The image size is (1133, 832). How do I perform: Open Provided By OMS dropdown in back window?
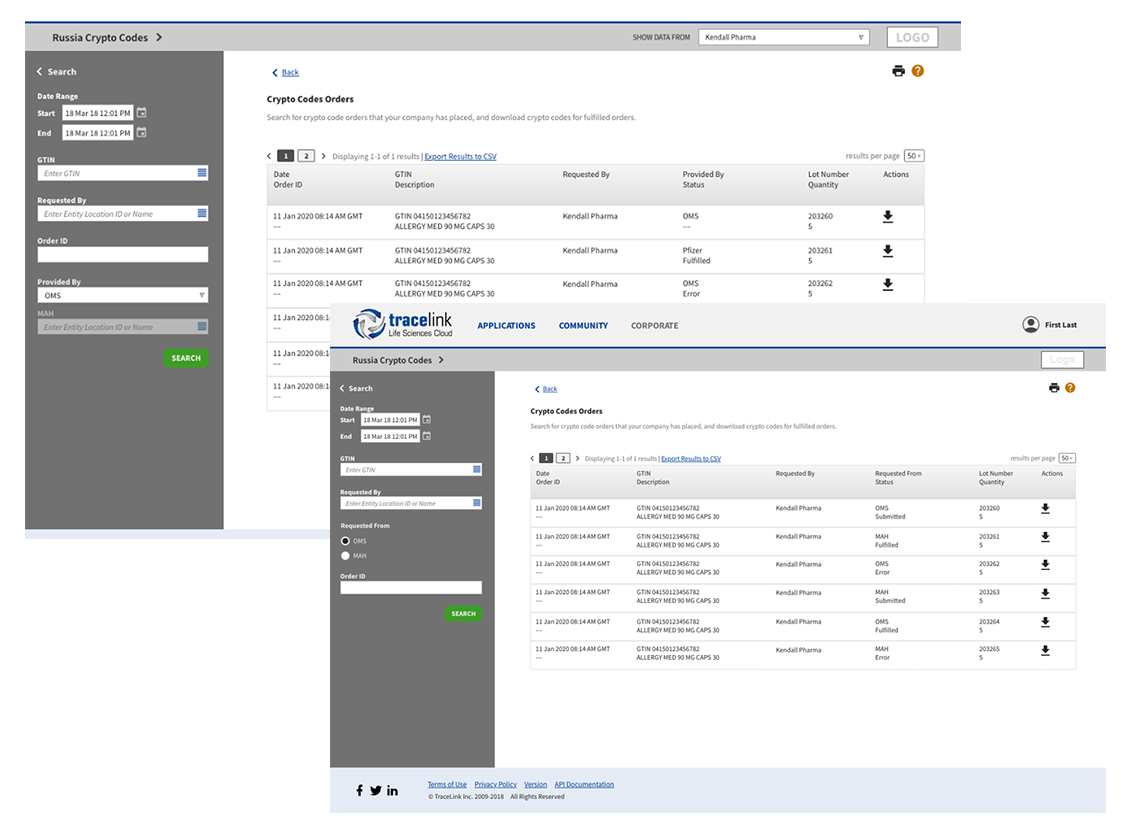coord(123,295)
